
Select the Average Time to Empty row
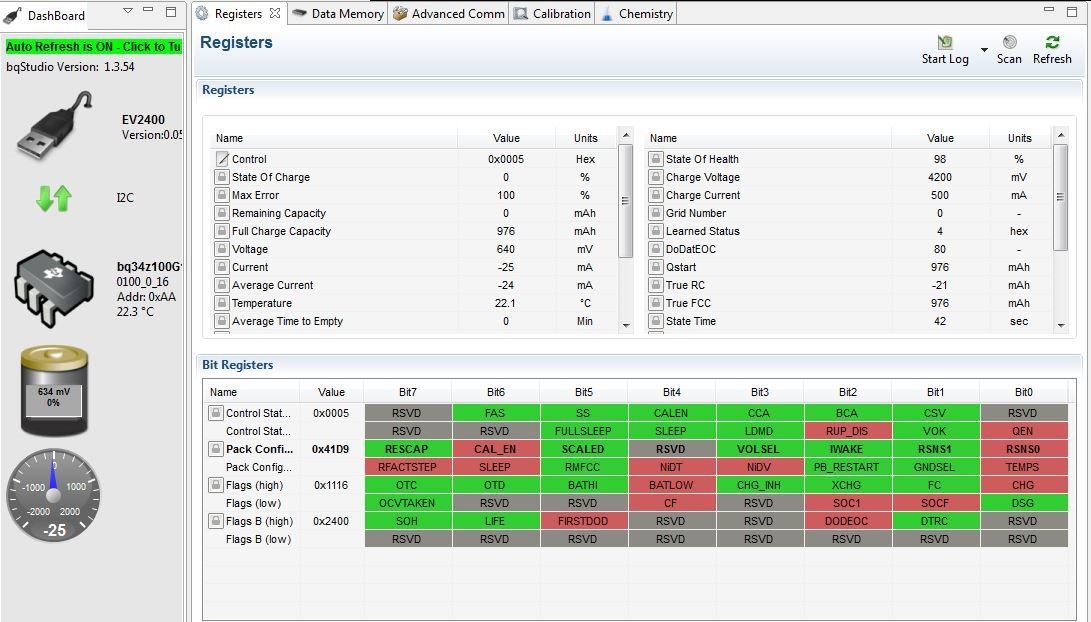pos(413,321)
